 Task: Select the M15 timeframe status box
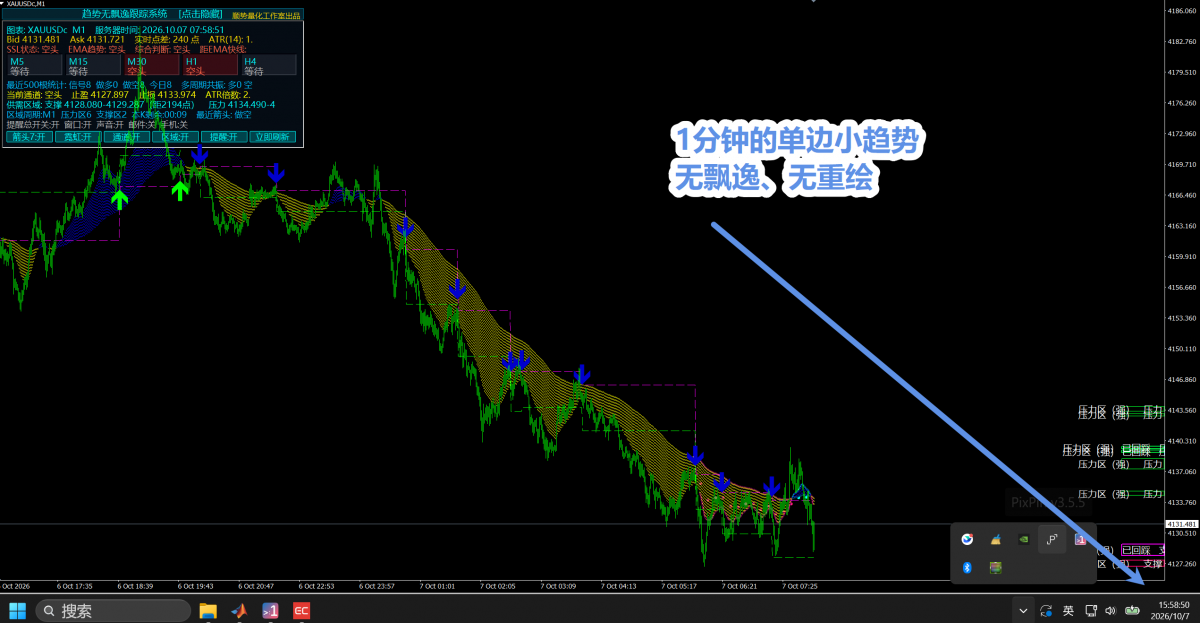tap(92, 66)
